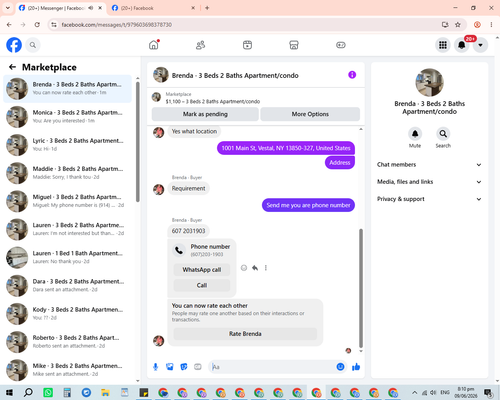Open Monica conversation in chat list

click(68, 117)
